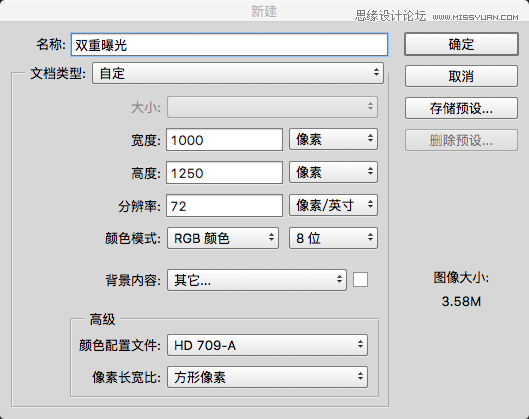This screenshot has height=419, width=529.
Task: Click the 图像大小 label
Action: point(461,278)
